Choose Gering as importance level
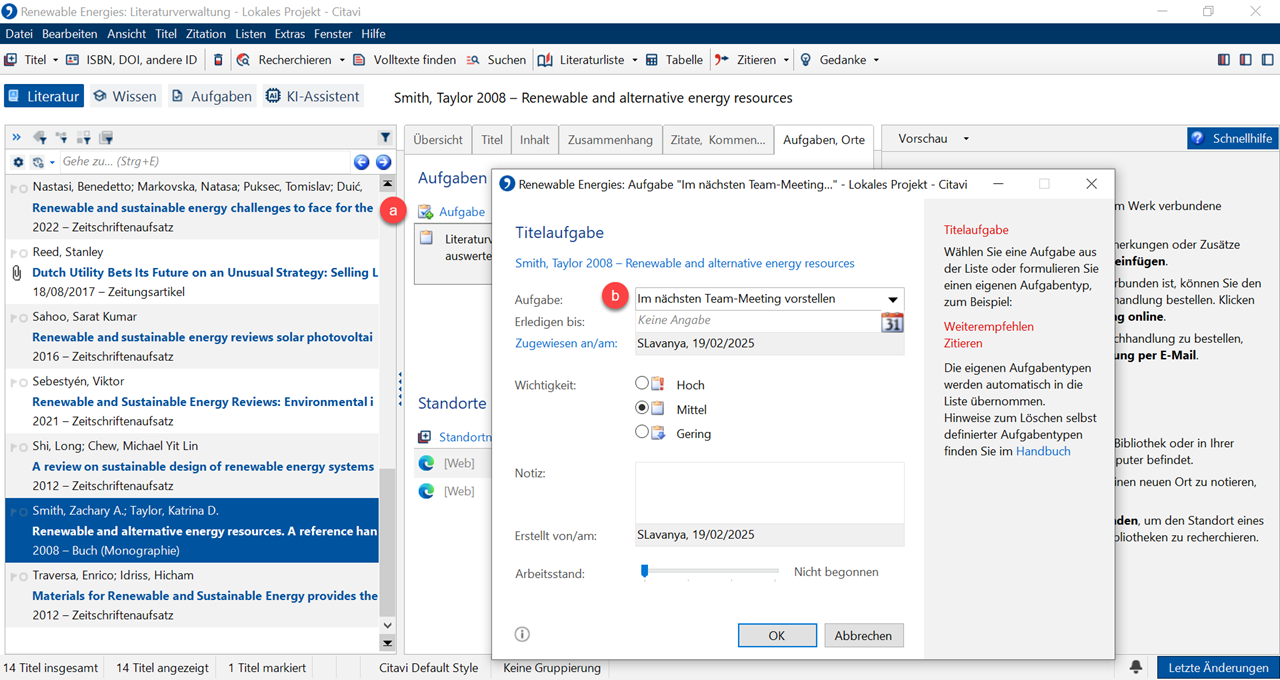Image resolution: width=1280 pixels, height=680 pixels. point(642,433)
